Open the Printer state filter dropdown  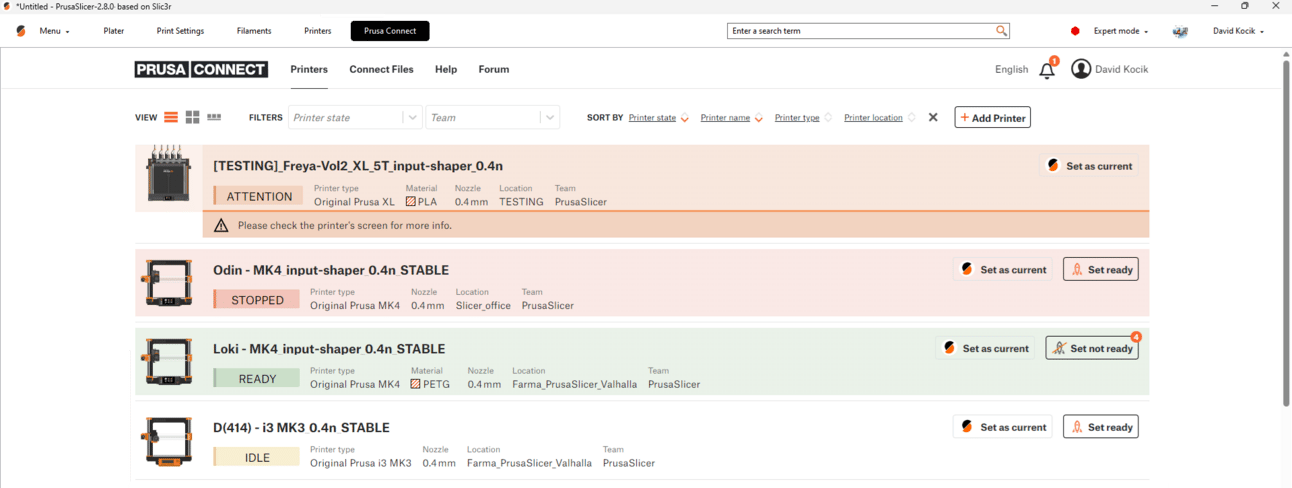(355, 117)
